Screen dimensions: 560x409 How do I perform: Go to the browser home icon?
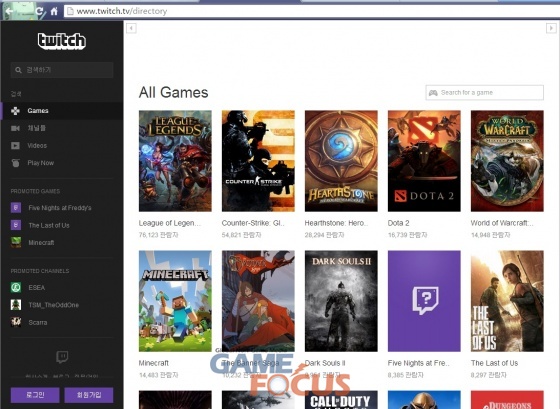54,11
